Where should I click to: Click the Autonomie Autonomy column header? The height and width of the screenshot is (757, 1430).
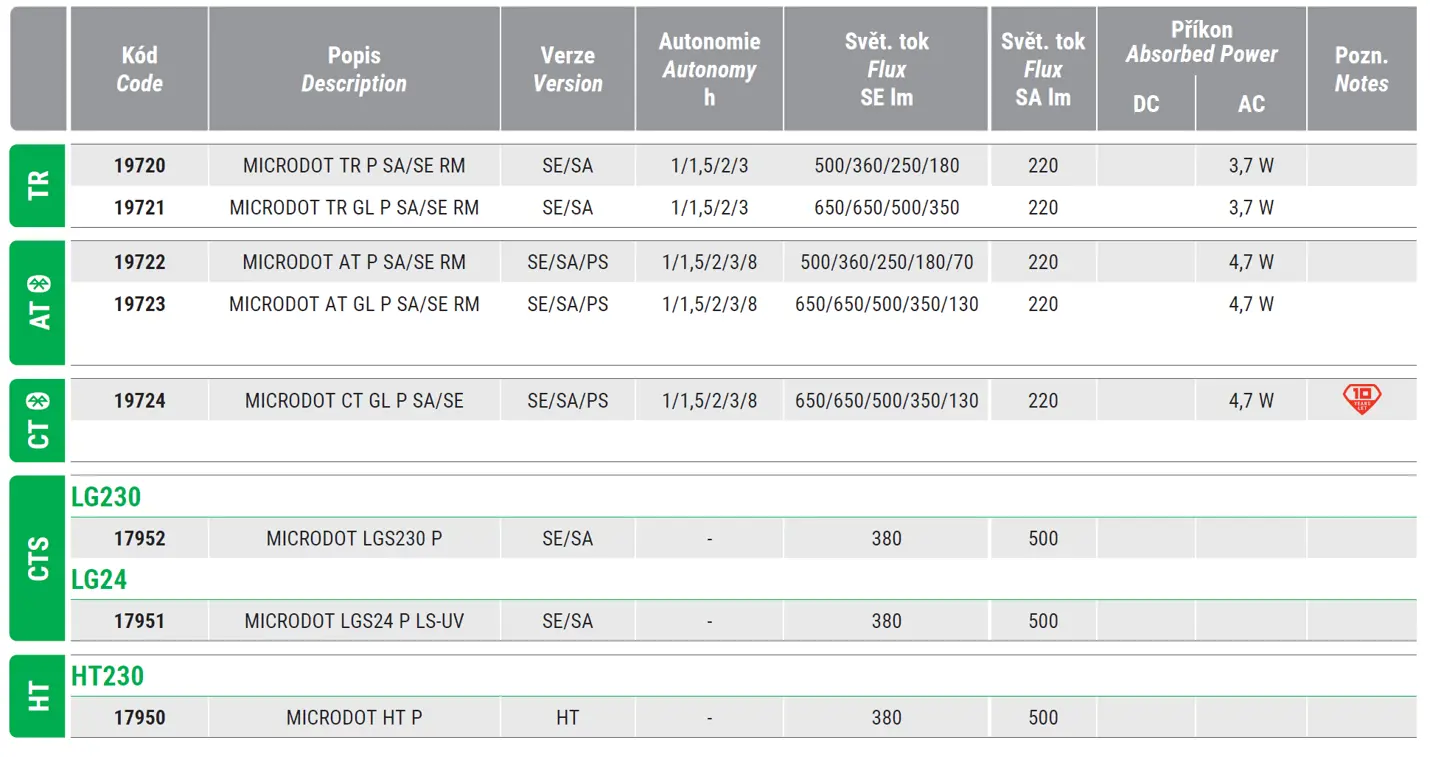(709, 69)
